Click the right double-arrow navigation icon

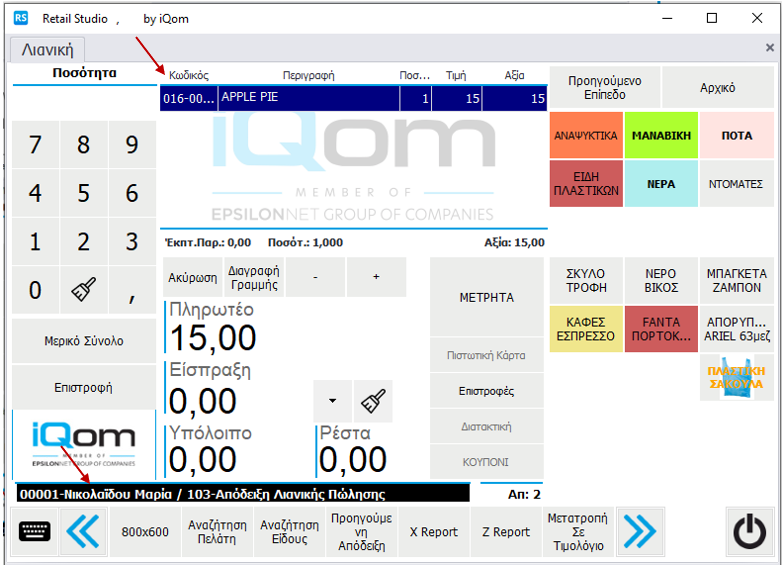coord(639,532)
